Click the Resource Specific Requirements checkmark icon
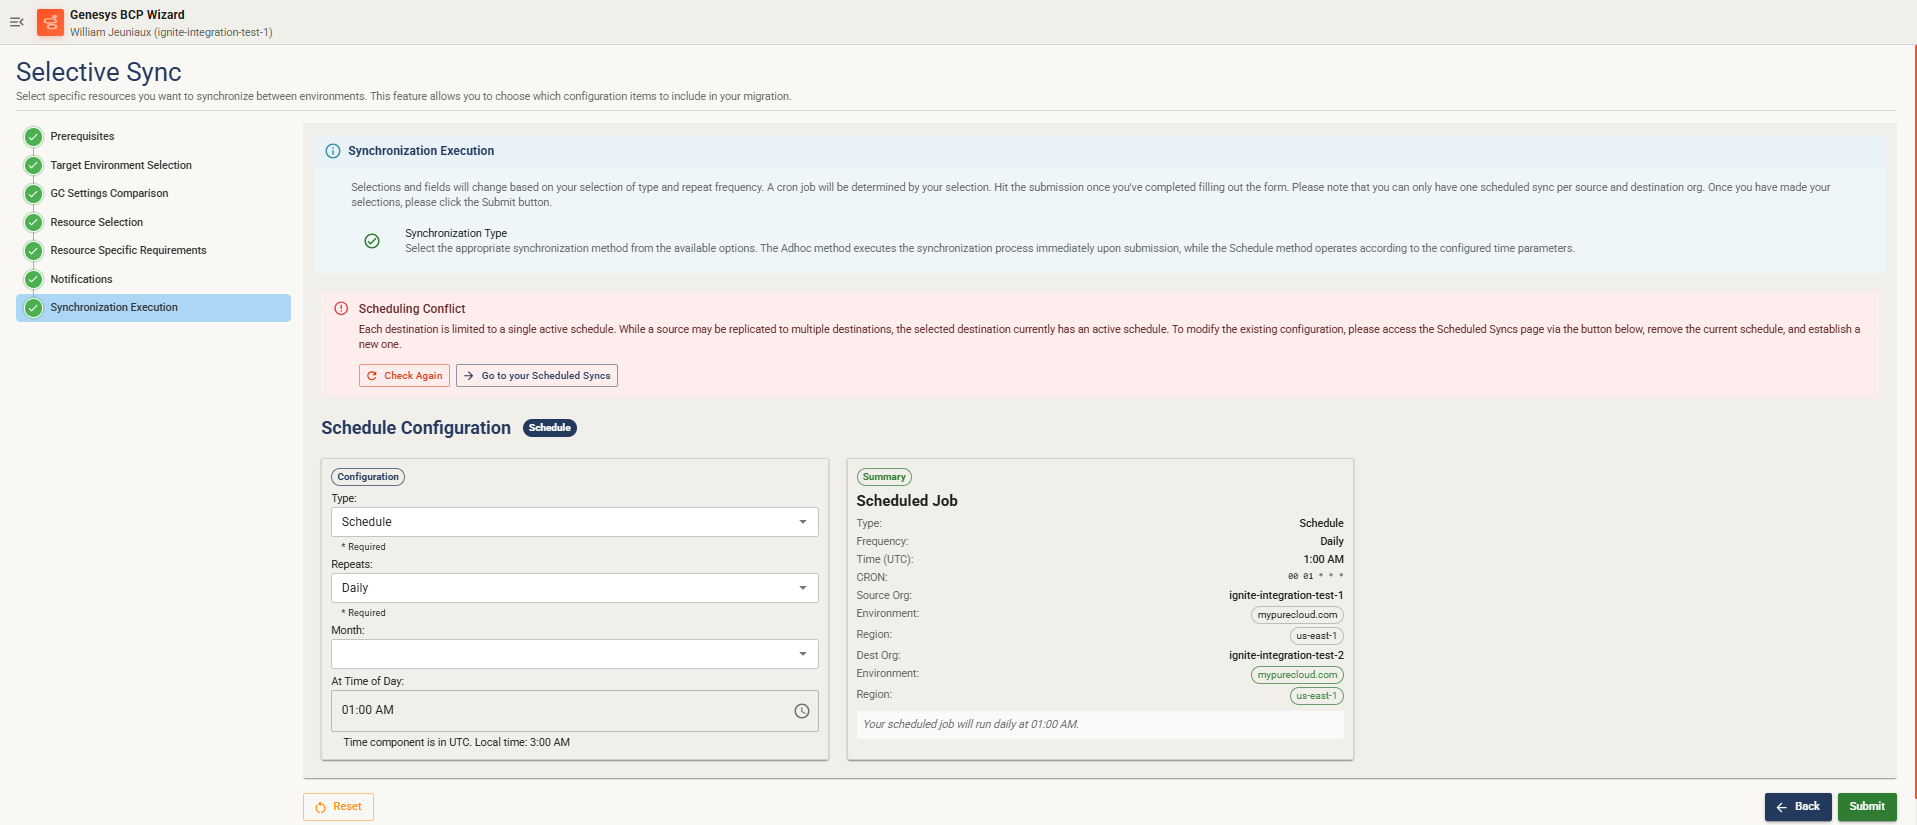The image size is (1917, 825). [x=34, y=251]
